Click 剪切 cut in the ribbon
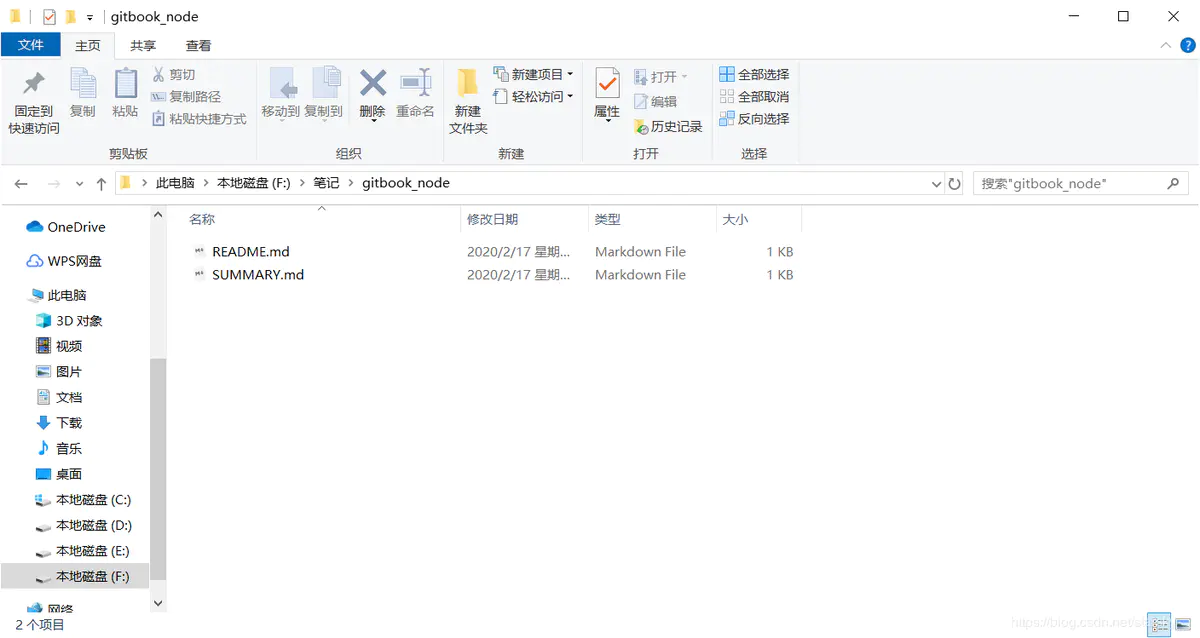Screen dimensions: 1200x638 (173, 75)
